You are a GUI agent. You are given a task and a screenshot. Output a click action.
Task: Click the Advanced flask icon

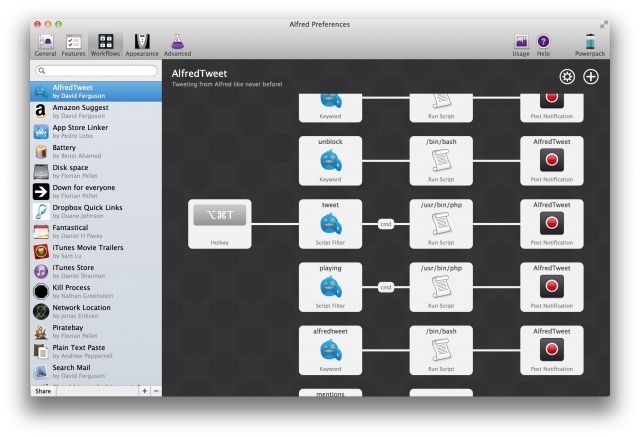177,44
